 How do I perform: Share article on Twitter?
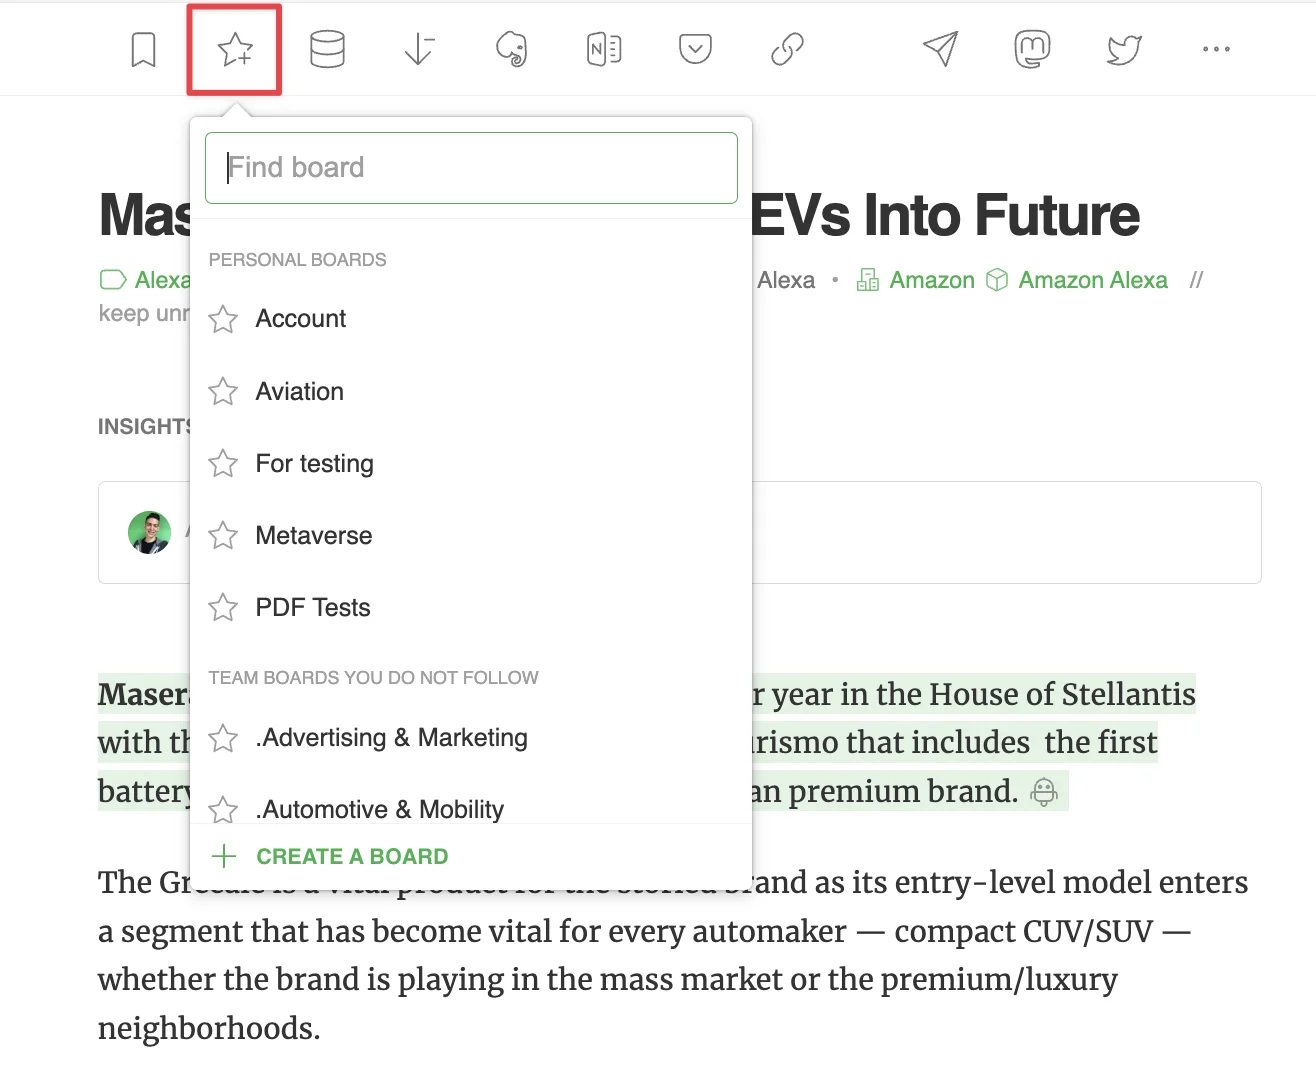[x=1124, y=49]
